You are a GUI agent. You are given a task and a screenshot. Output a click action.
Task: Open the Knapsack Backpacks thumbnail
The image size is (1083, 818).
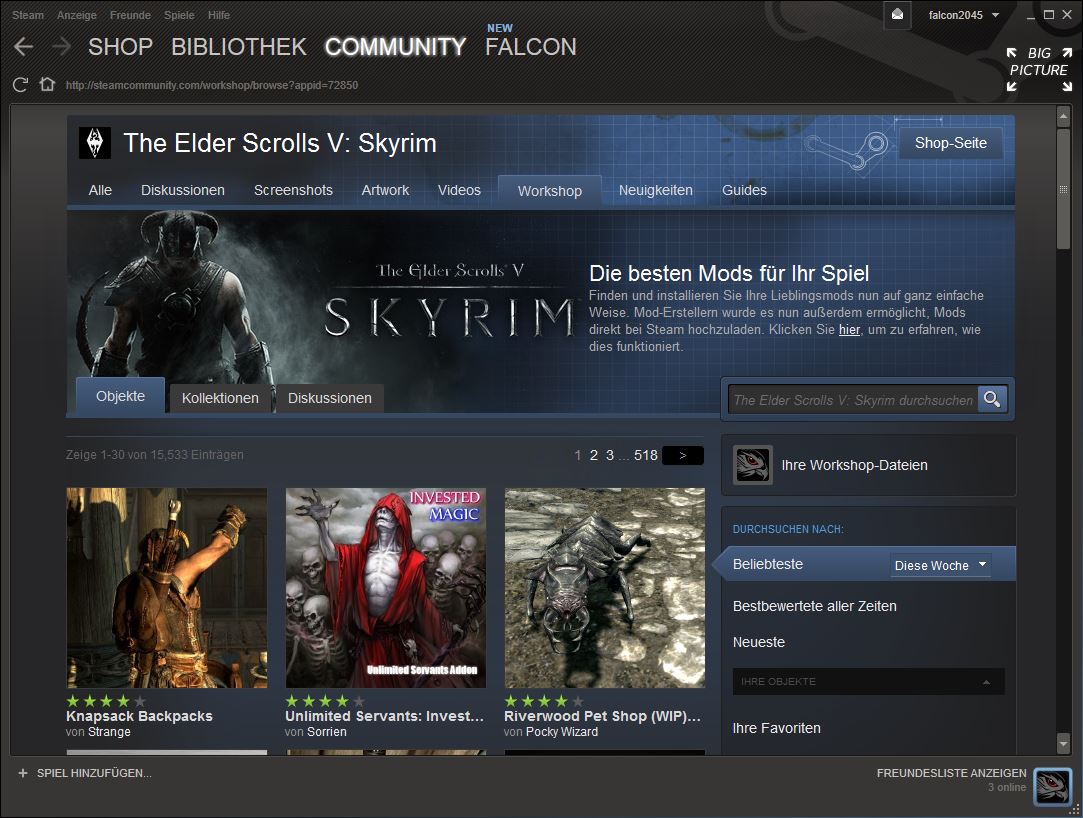166,588
